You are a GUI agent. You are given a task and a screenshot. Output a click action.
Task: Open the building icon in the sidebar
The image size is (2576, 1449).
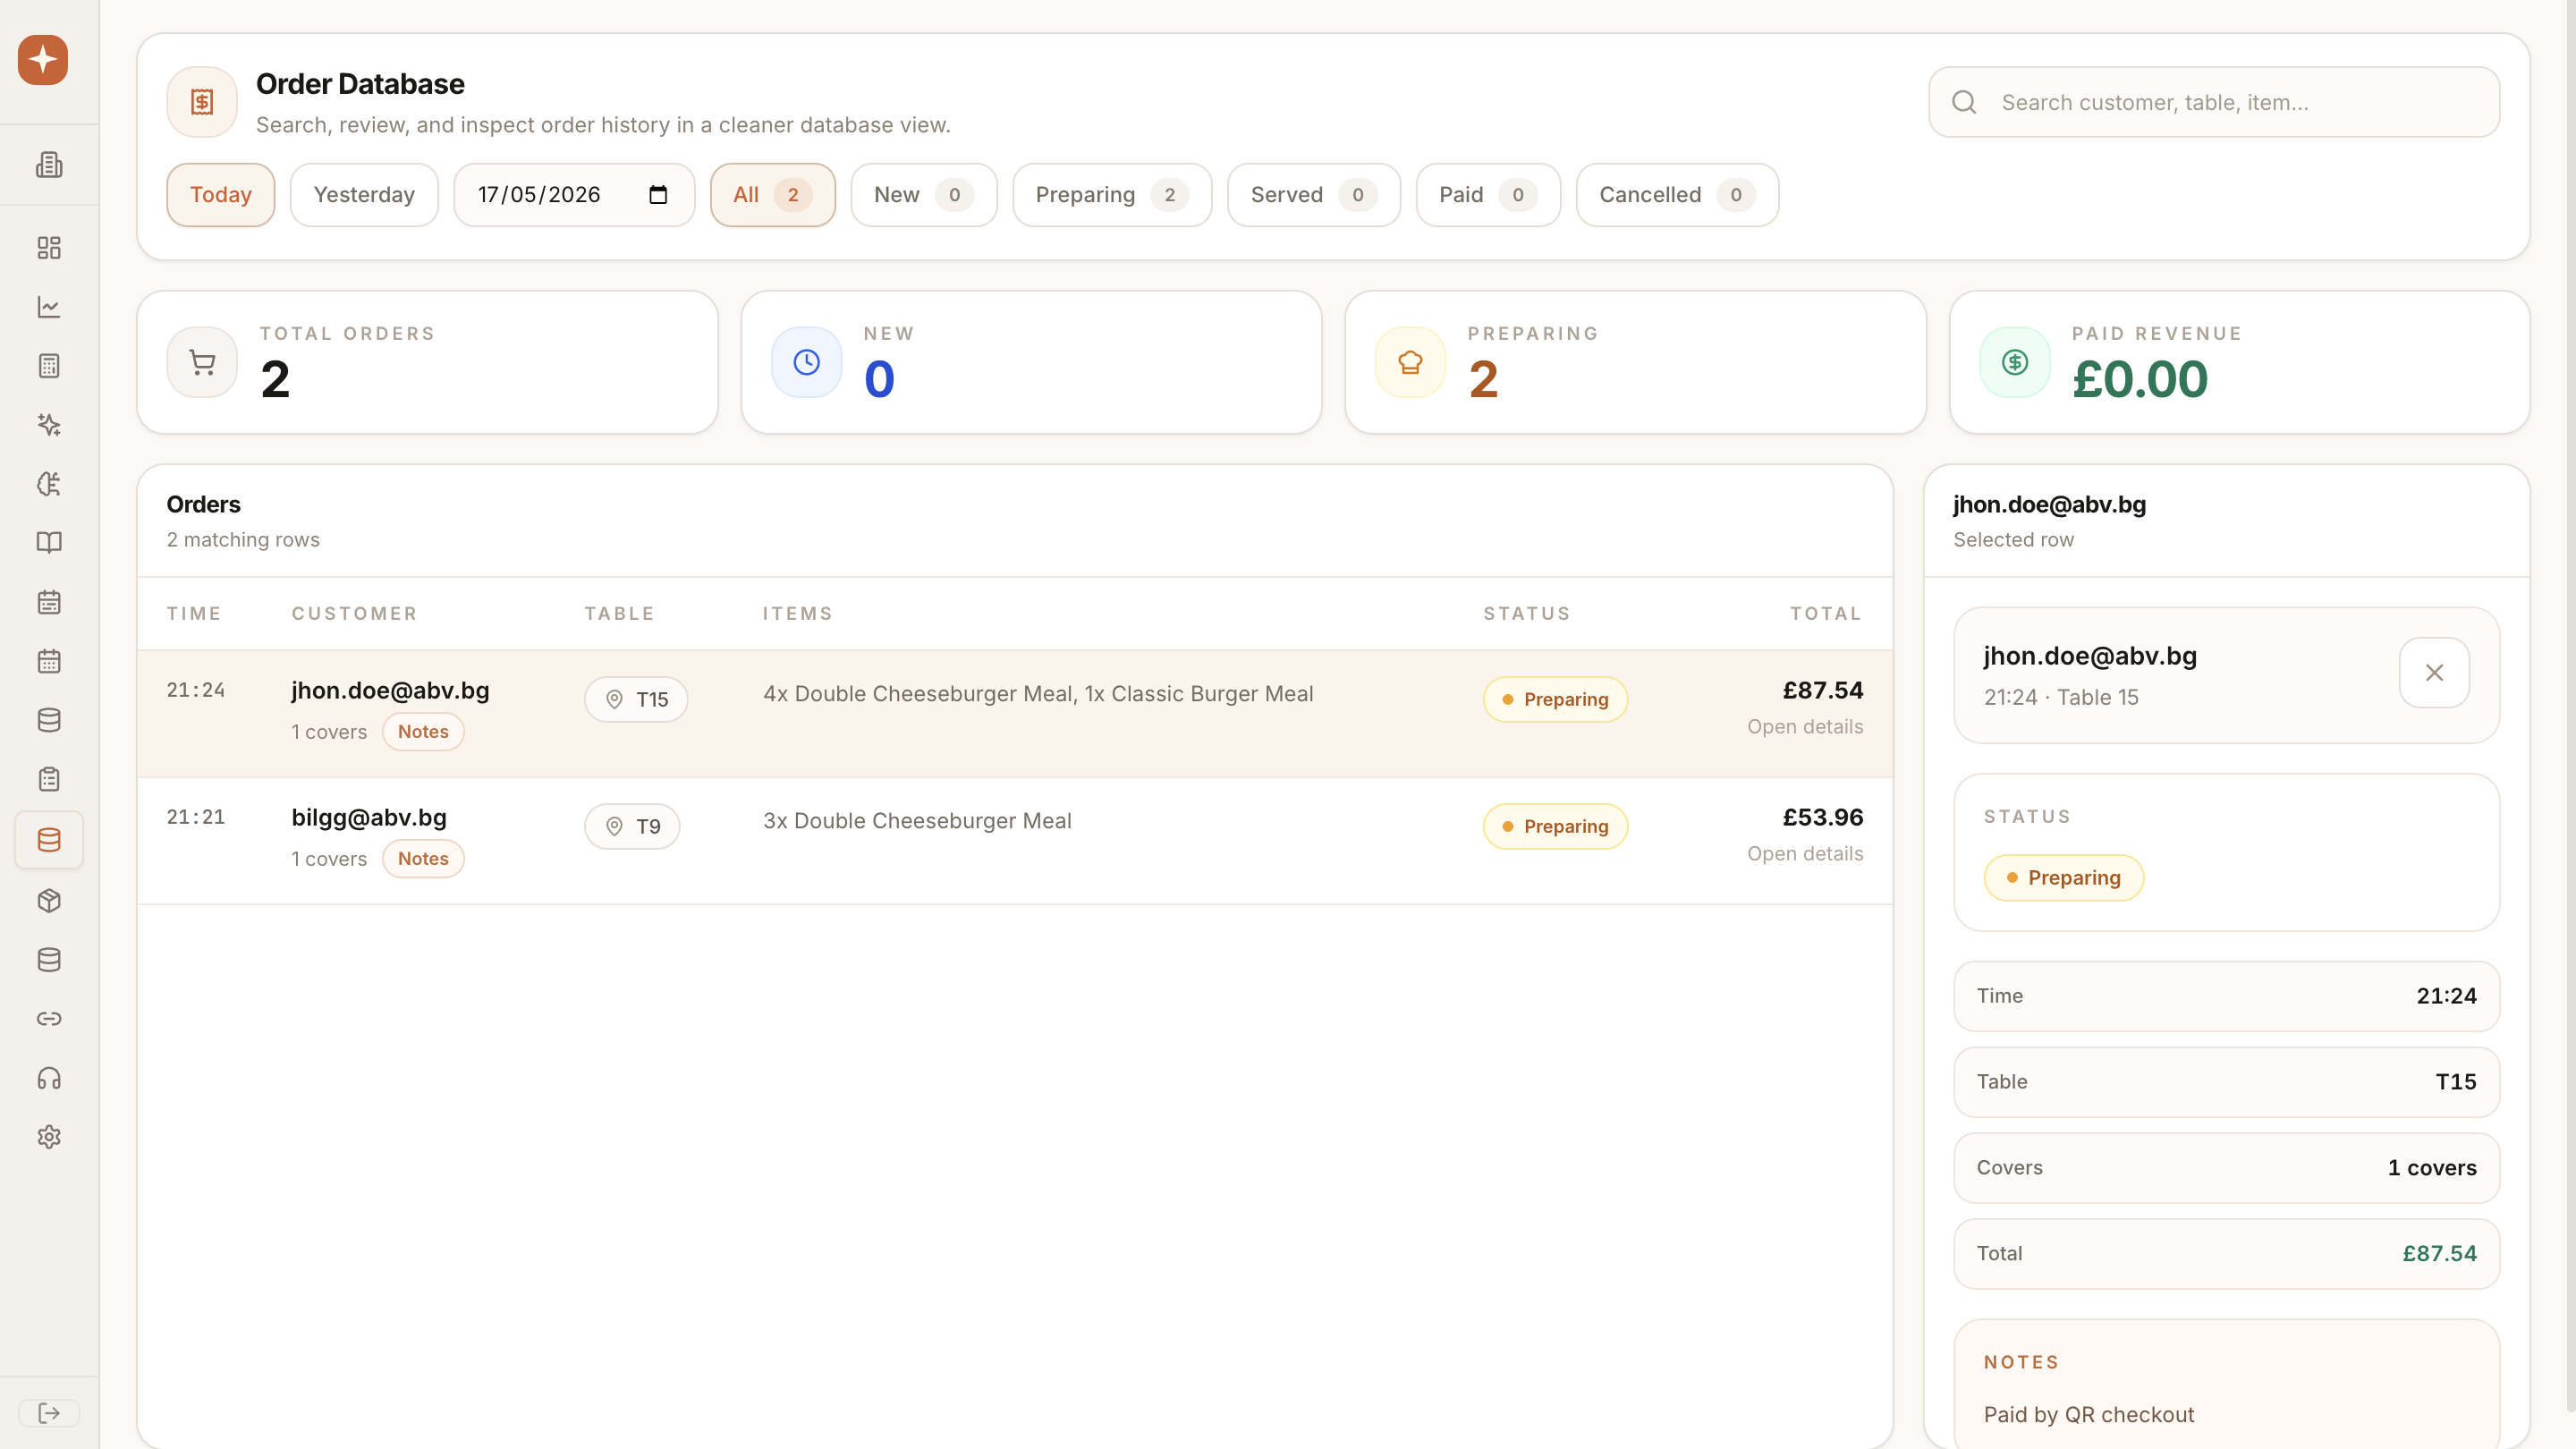click(49, 164)
